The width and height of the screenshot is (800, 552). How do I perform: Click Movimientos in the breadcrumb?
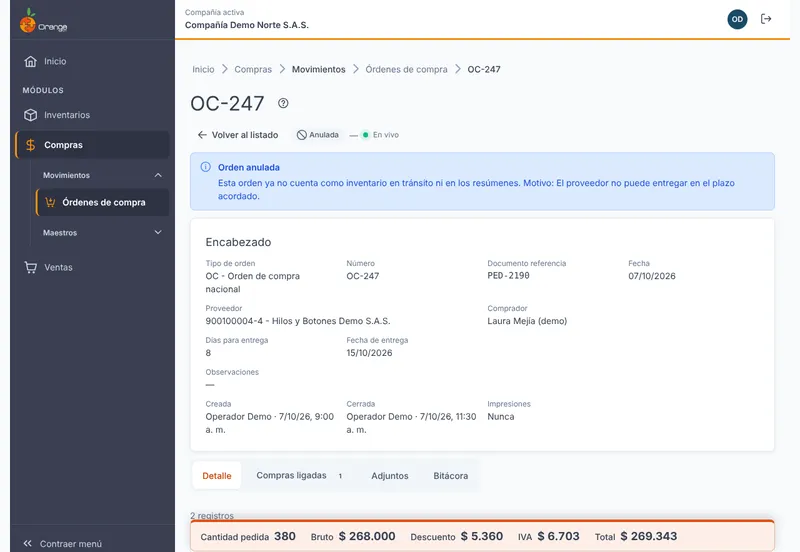[x=318, y=69]
